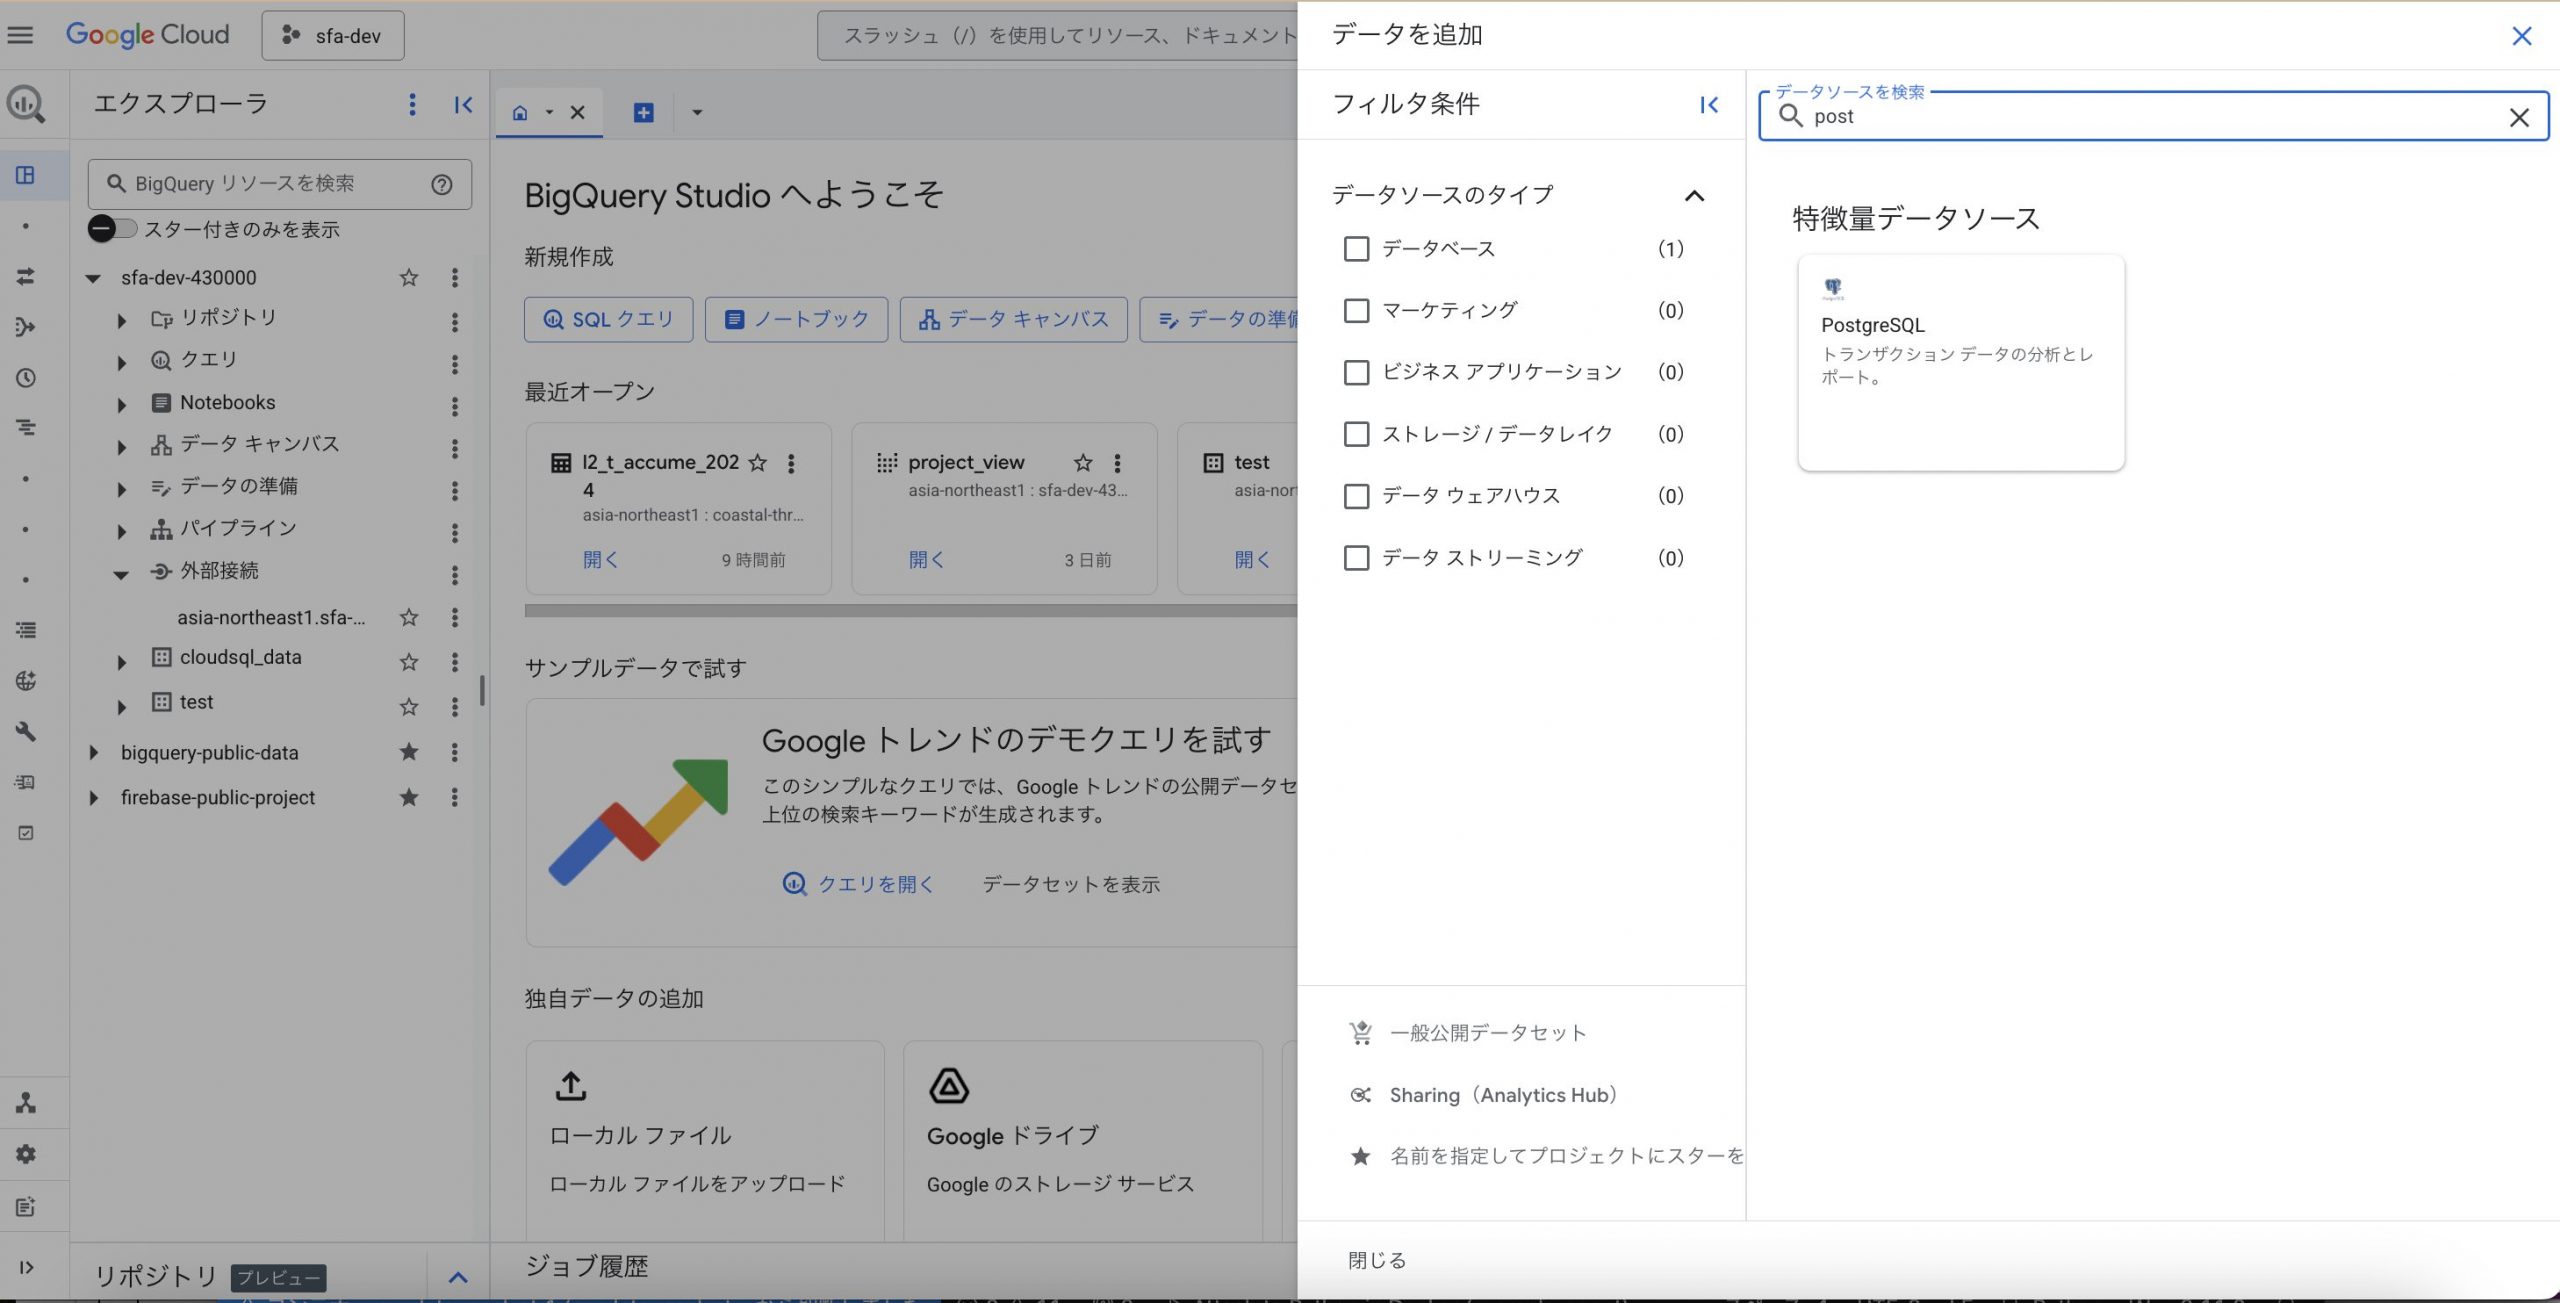Collapse the Explorer panel
Screen dimensions: 2560x1303
(463, 104)
